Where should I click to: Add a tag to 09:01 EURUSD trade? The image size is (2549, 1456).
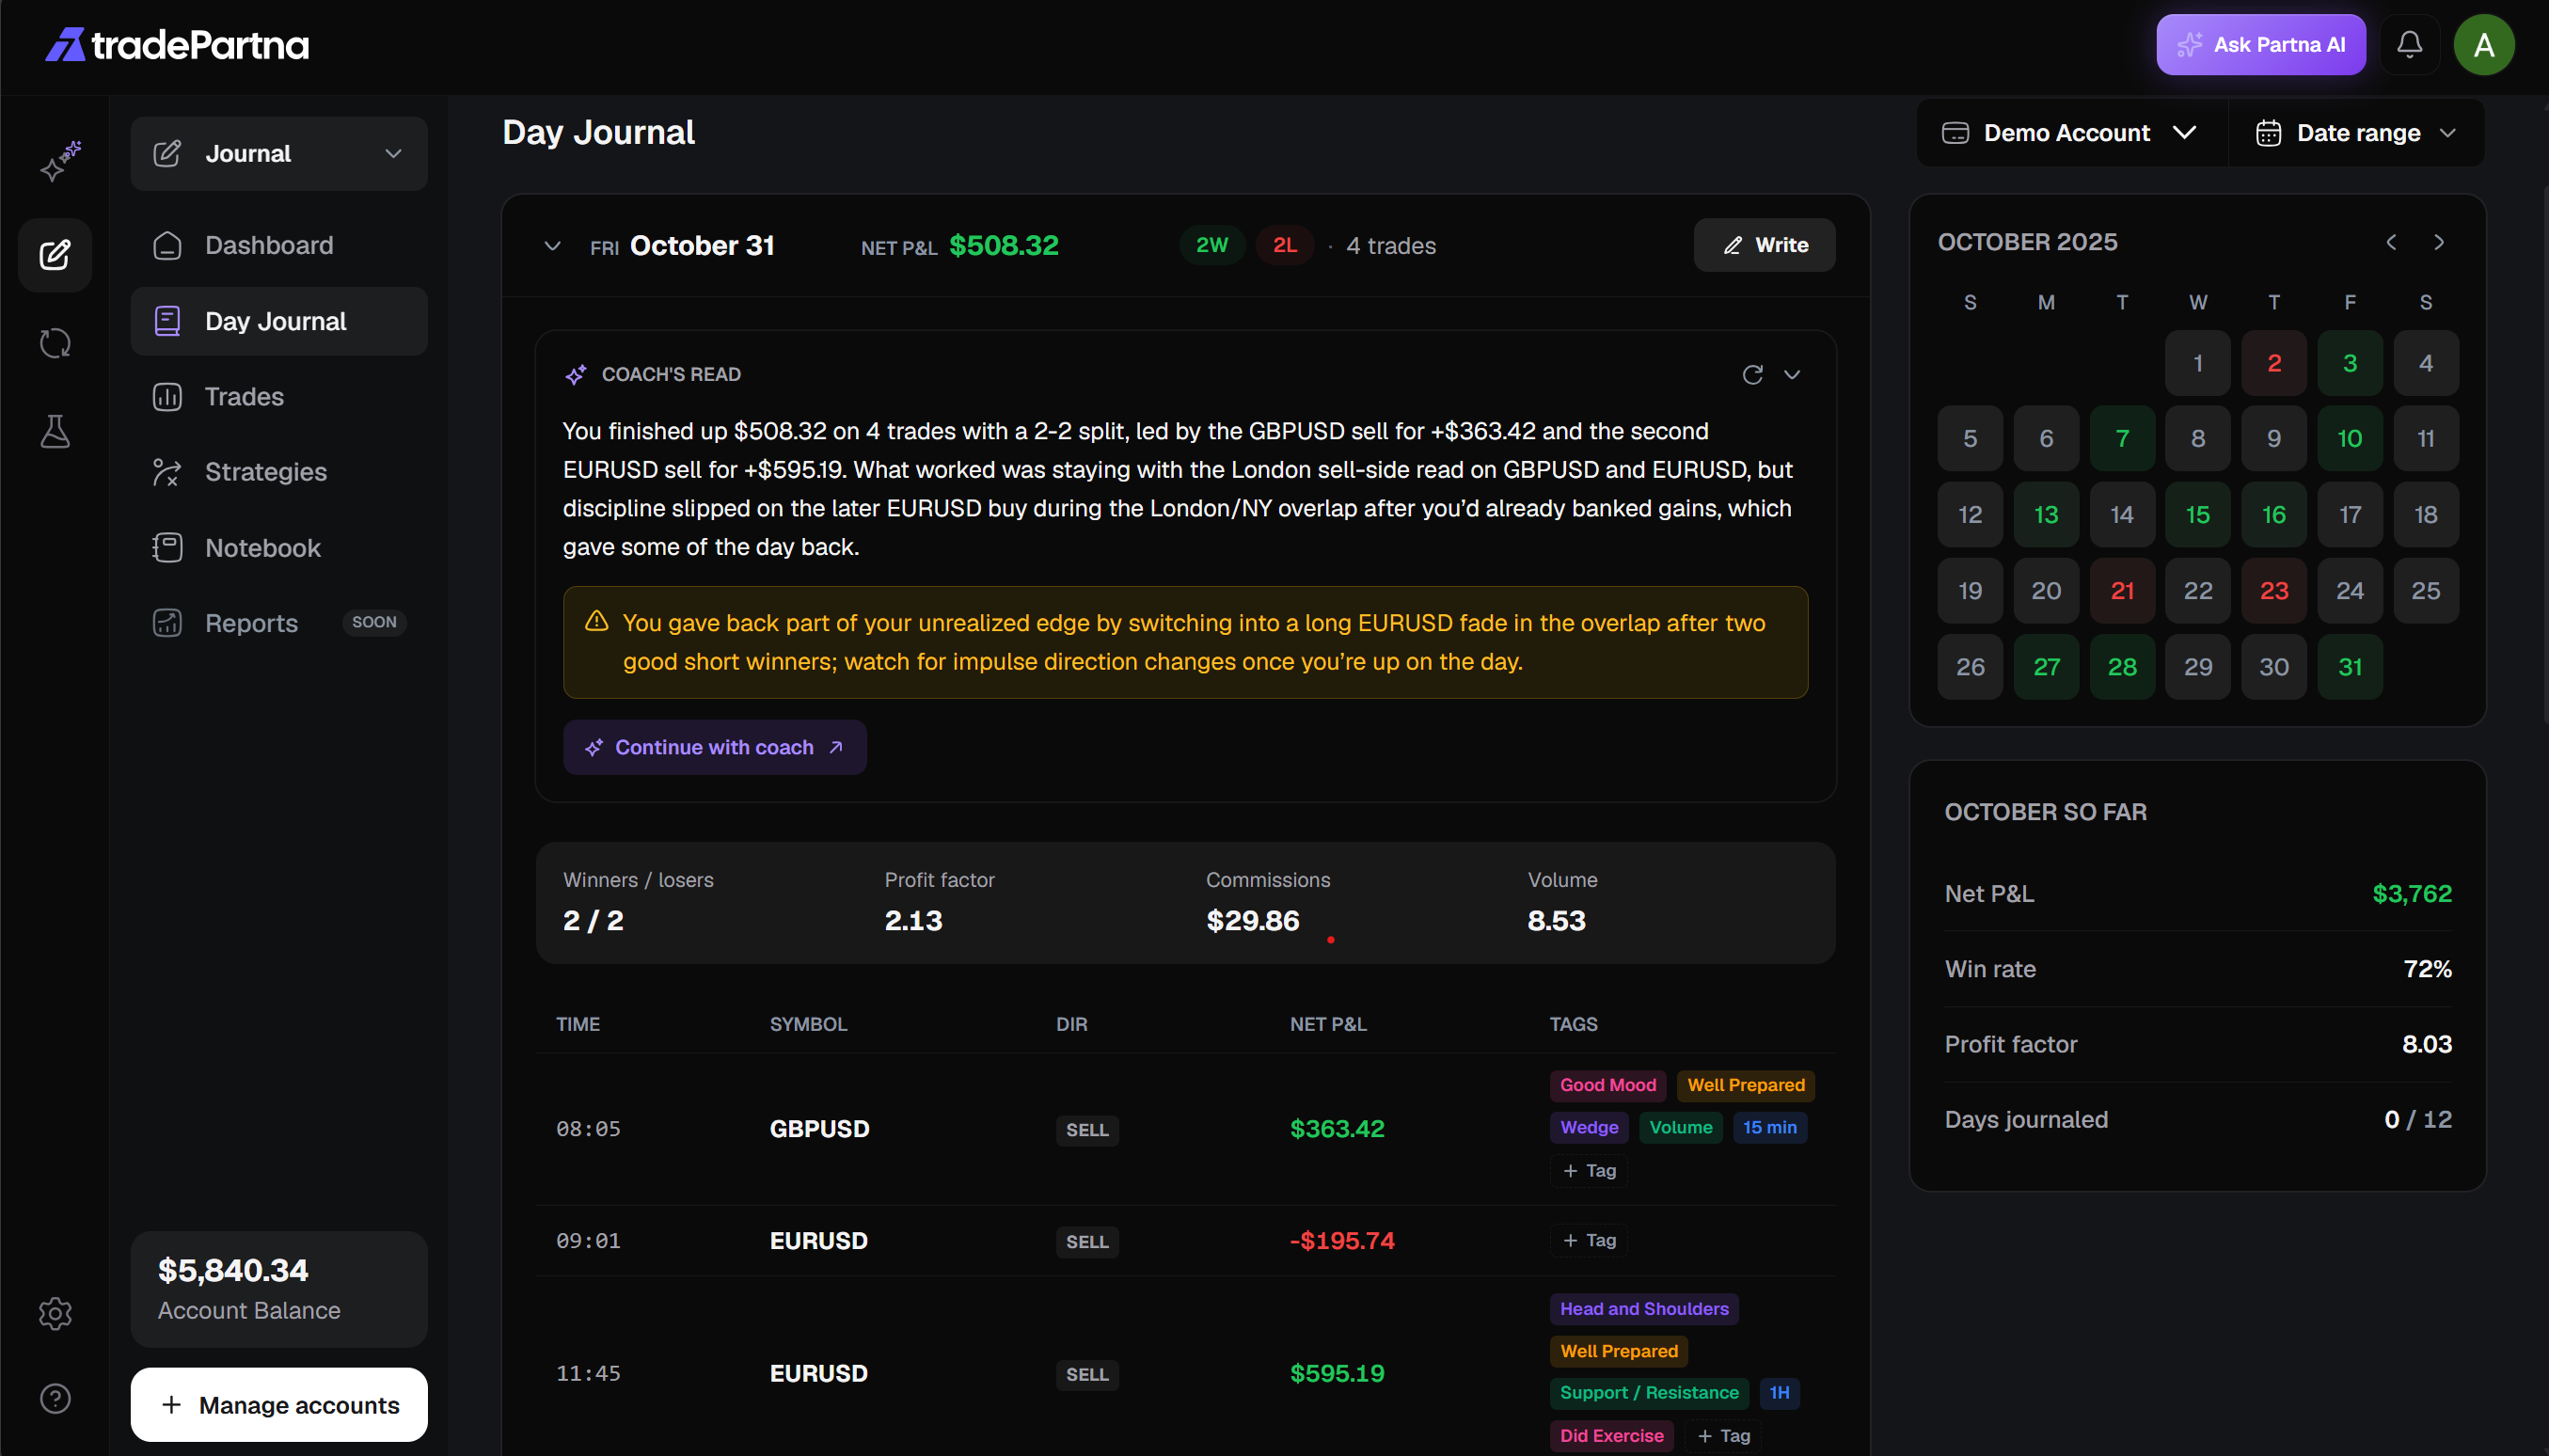pyautogui.click(x=1588, y=1240)
